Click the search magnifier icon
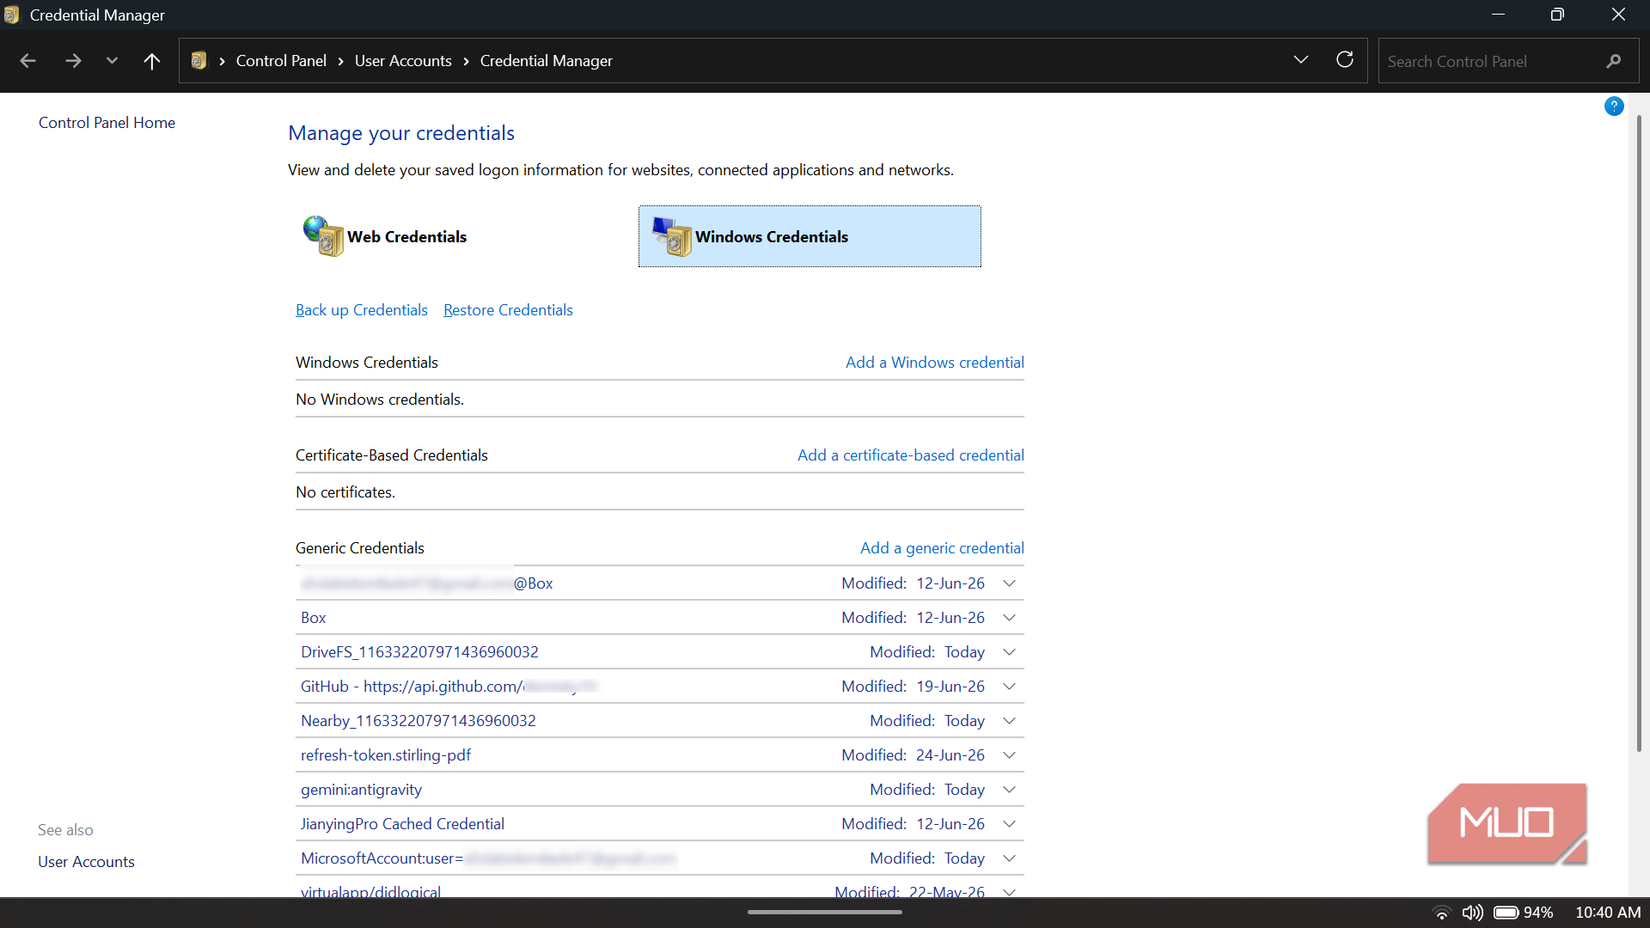The image size is (1650, 928). [1614, 61]
